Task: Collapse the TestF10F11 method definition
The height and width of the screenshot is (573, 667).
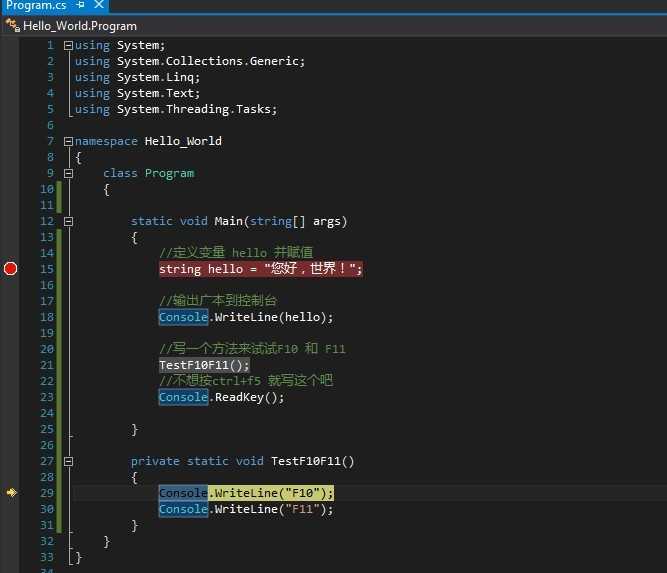Action: coord(68,461)
